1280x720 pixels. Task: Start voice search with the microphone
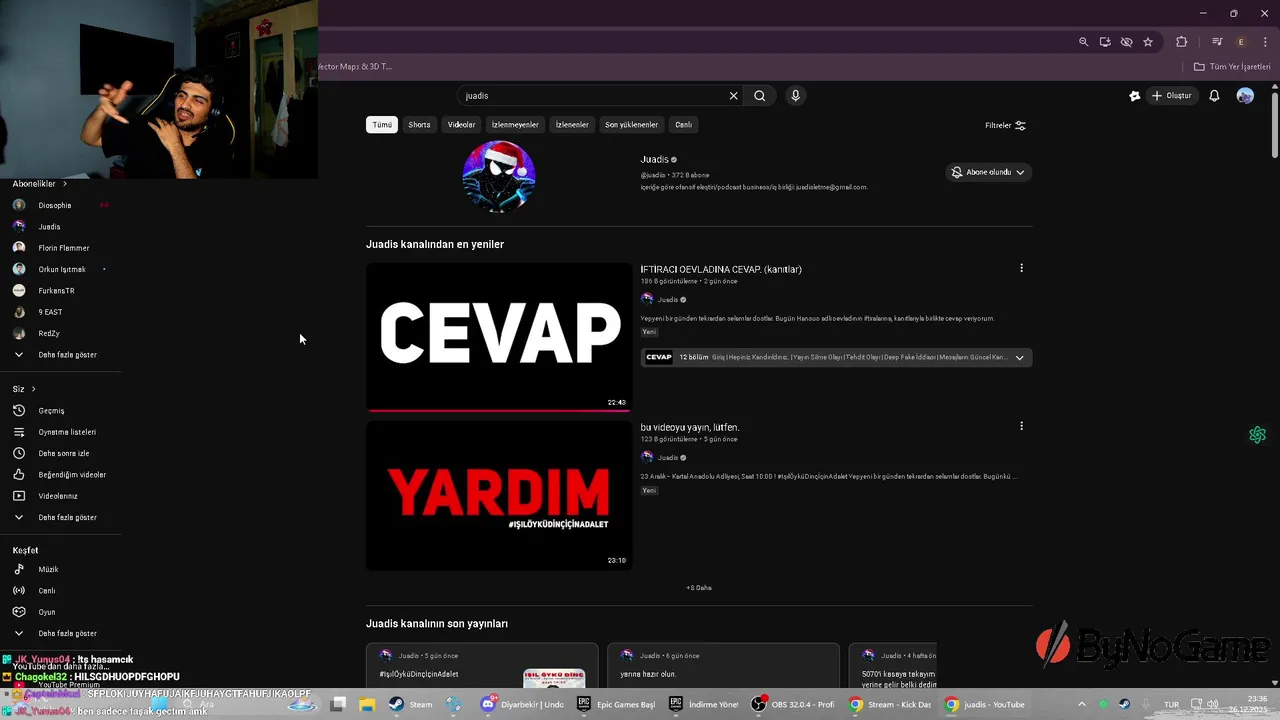[x=796, y=96]
